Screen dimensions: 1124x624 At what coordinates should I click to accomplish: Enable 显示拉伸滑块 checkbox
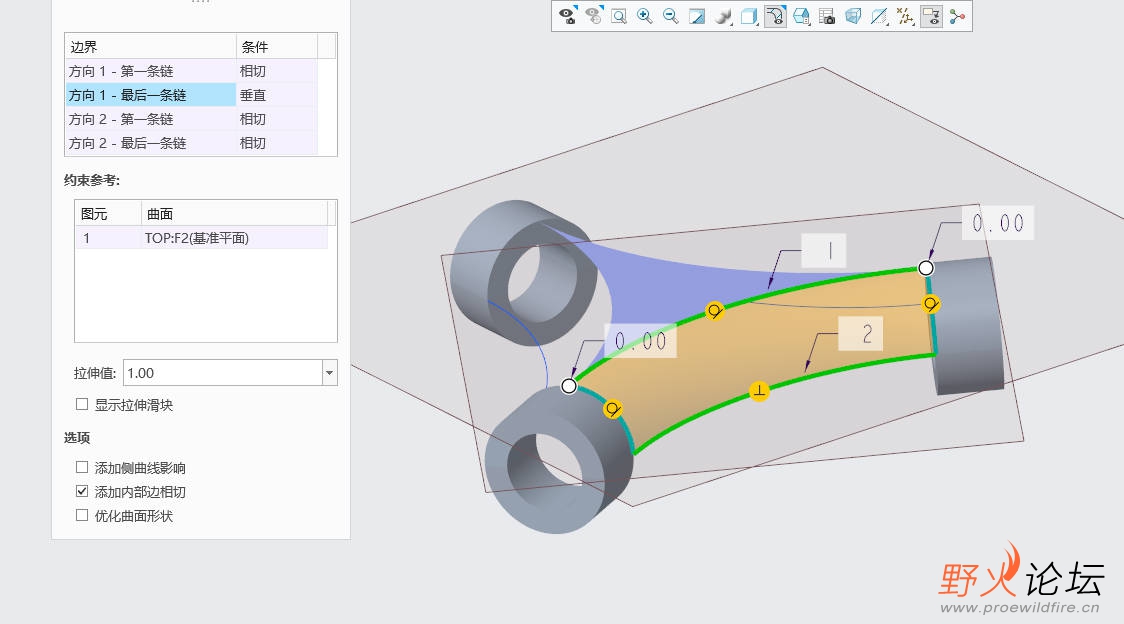coord(82,405)
